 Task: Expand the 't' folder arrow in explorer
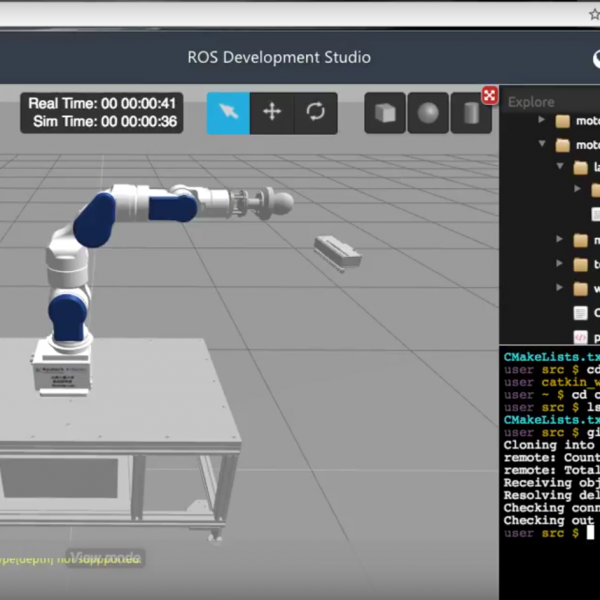pos(559,264)
